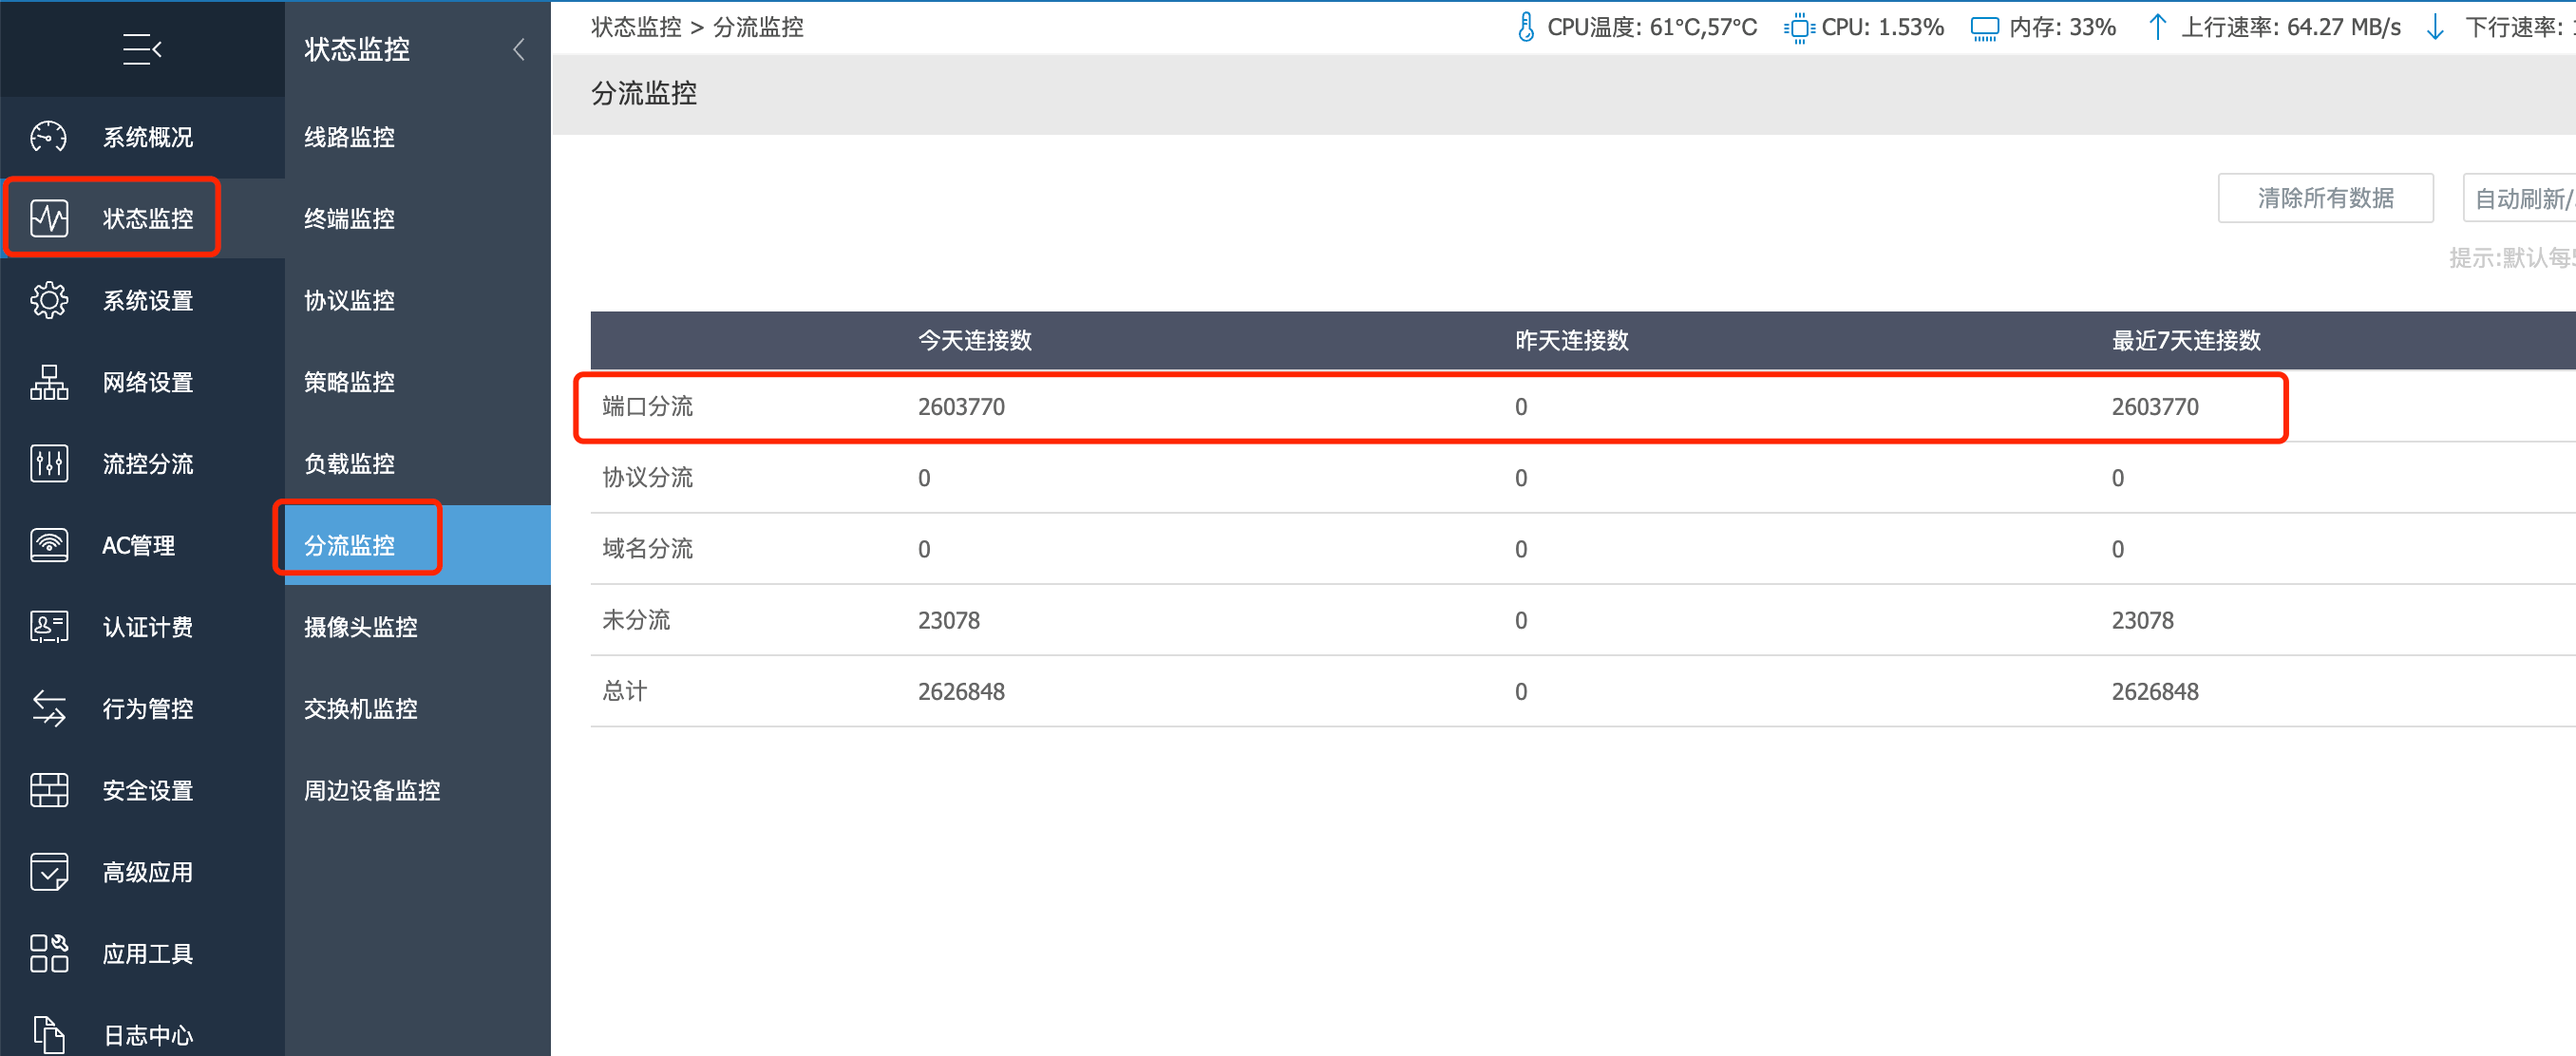The height and width of the screenshot is (1056, 2576).
Task: Open 终端监控 submenu item
Action: click(x=349, y=219)
